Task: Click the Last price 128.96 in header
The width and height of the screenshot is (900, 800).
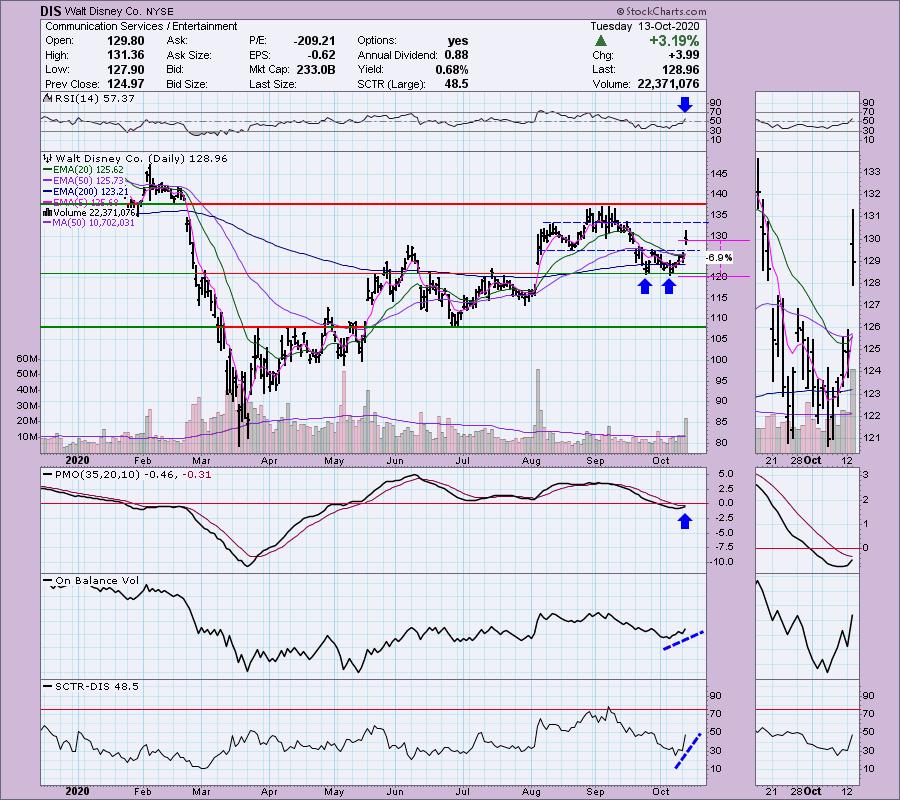Action: pos(681,69)
